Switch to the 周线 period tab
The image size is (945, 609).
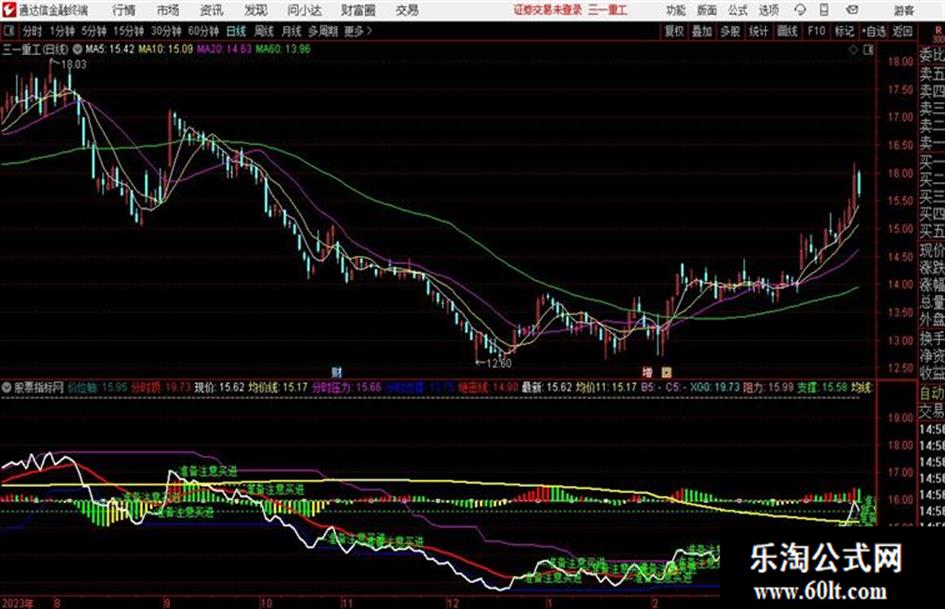(264, 31)
